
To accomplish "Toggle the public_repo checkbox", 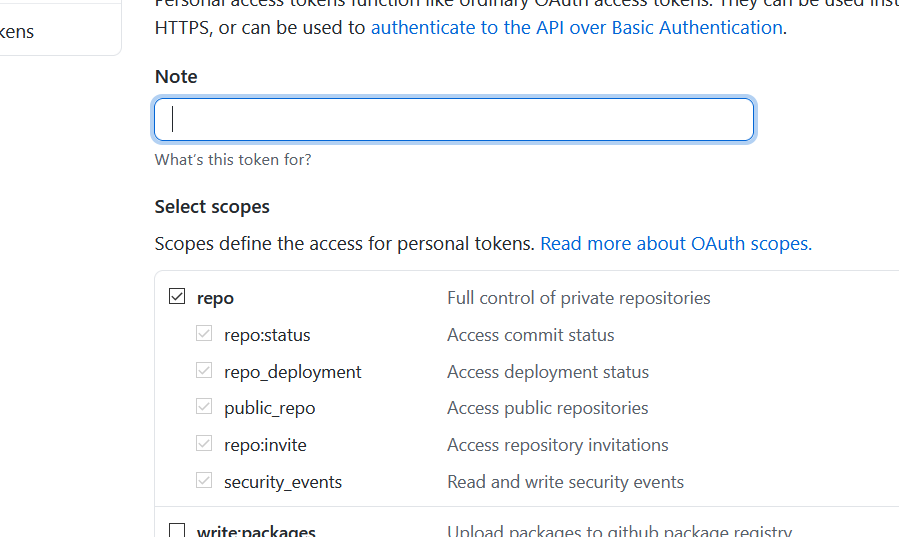I will 204,408.
